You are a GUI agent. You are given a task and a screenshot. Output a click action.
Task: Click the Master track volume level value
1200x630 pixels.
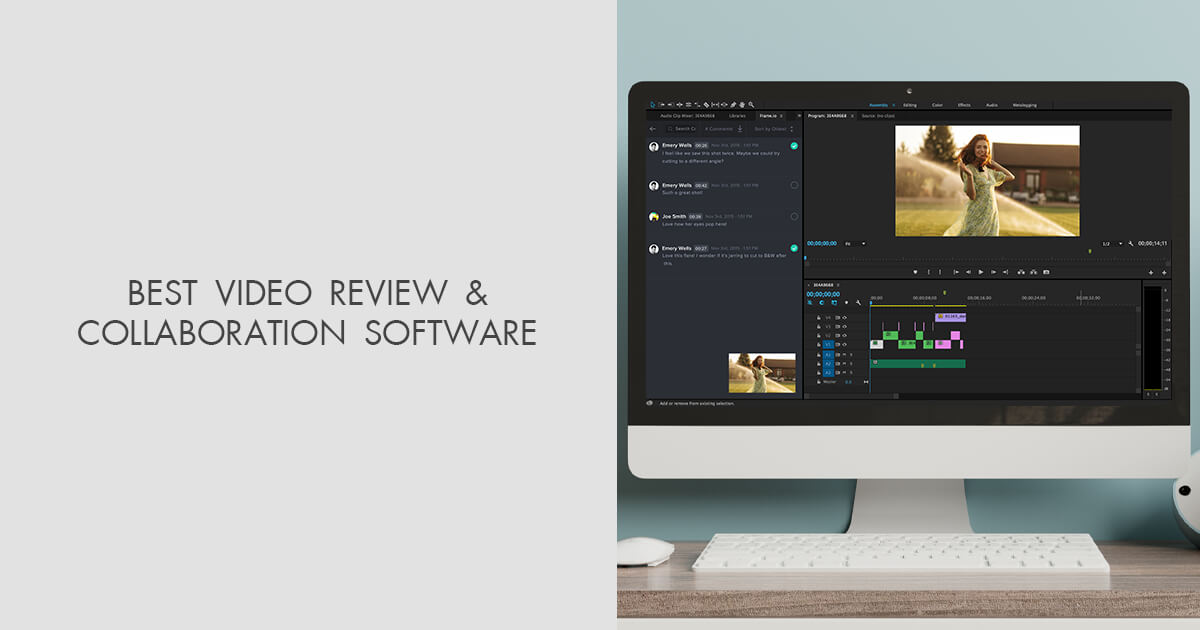pyautogui.click(x=848, y=382)
